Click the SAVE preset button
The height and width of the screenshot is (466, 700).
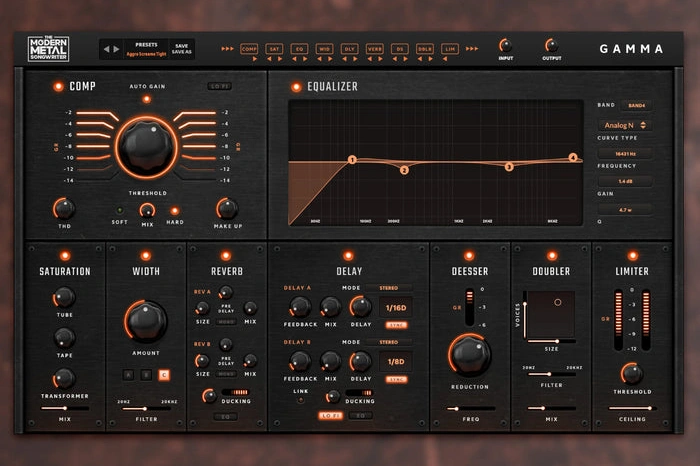coord(182,46)
